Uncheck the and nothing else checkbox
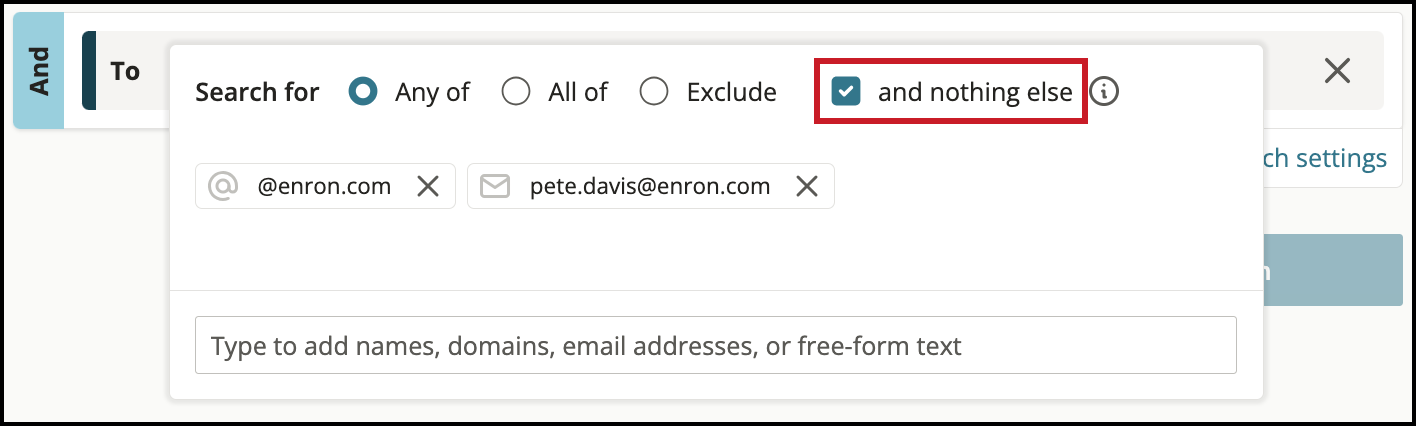The height and width of the screenshot is (426, 1416). click(846, 92)
